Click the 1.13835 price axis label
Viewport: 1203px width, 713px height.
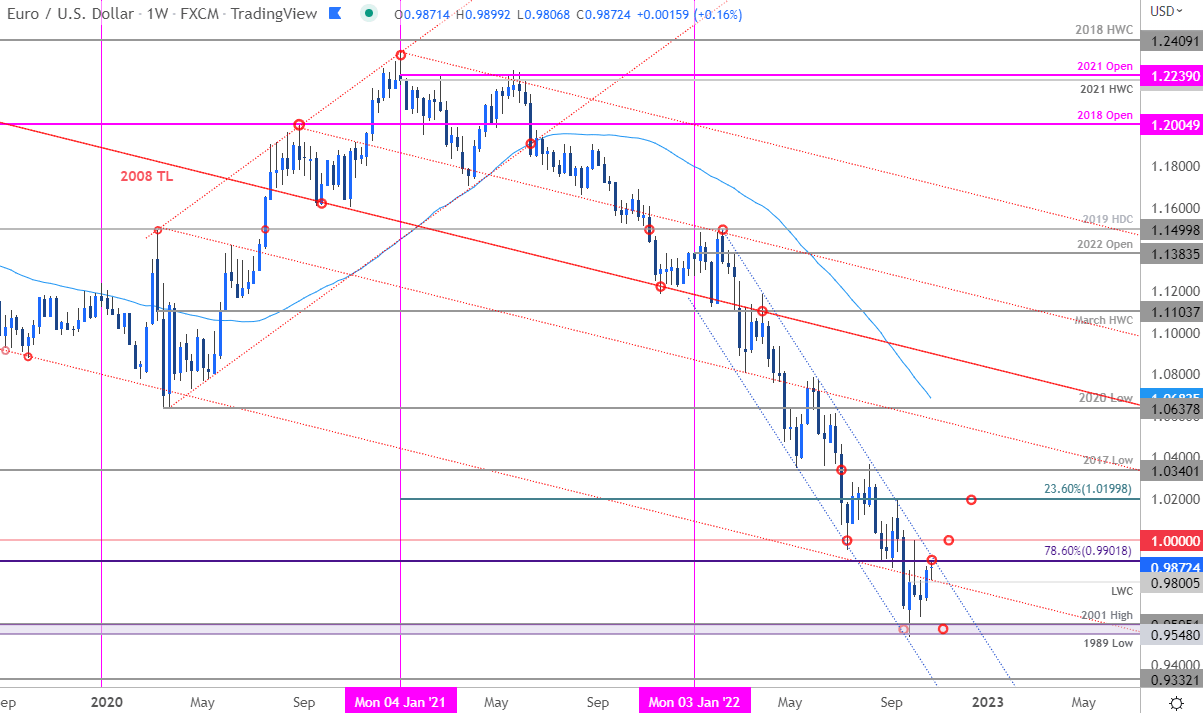click(x=1172, y=256)
